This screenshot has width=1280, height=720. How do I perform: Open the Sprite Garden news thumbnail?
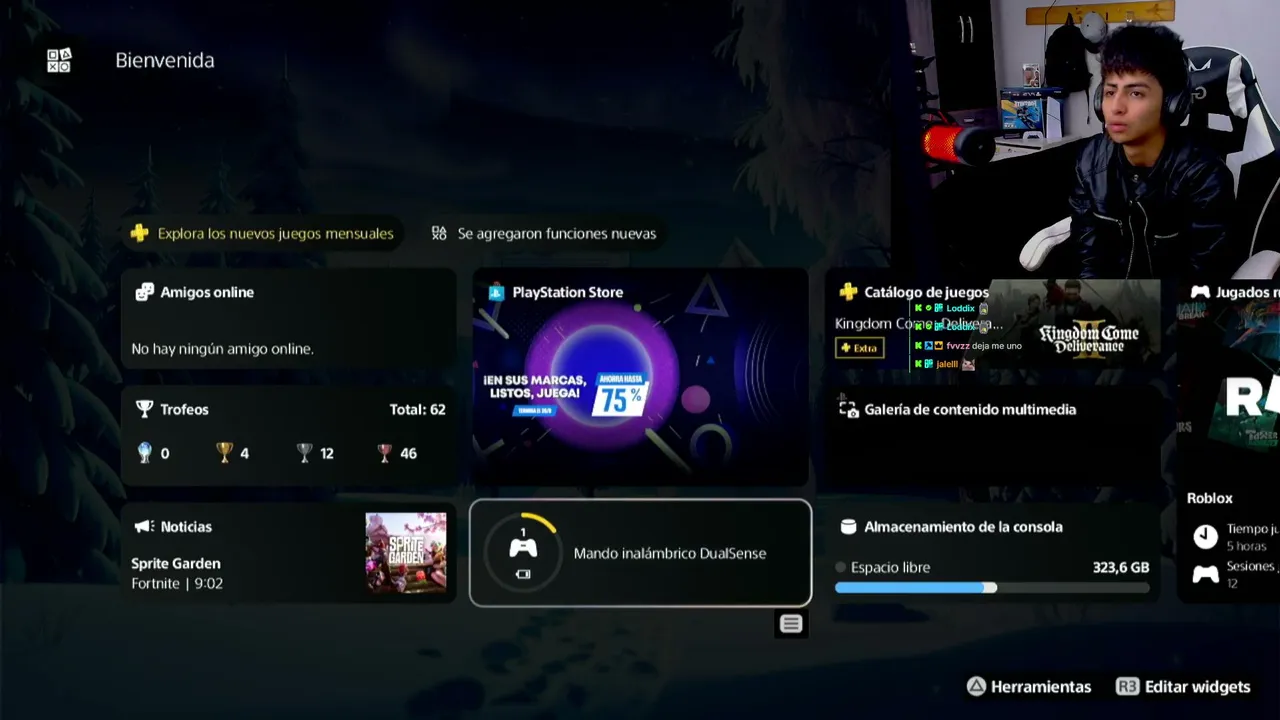pos(406,553)
